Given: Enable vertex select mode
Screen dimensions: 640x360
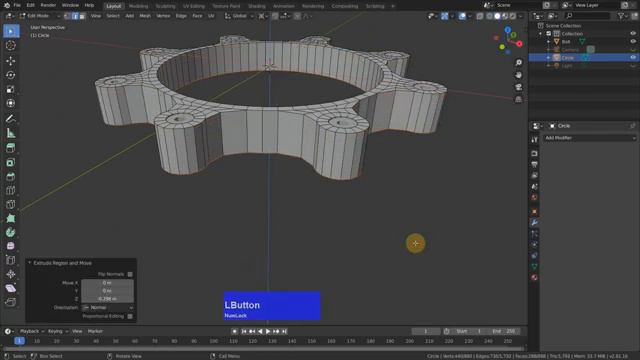Looking at the screenshot, I should (68, 16).
